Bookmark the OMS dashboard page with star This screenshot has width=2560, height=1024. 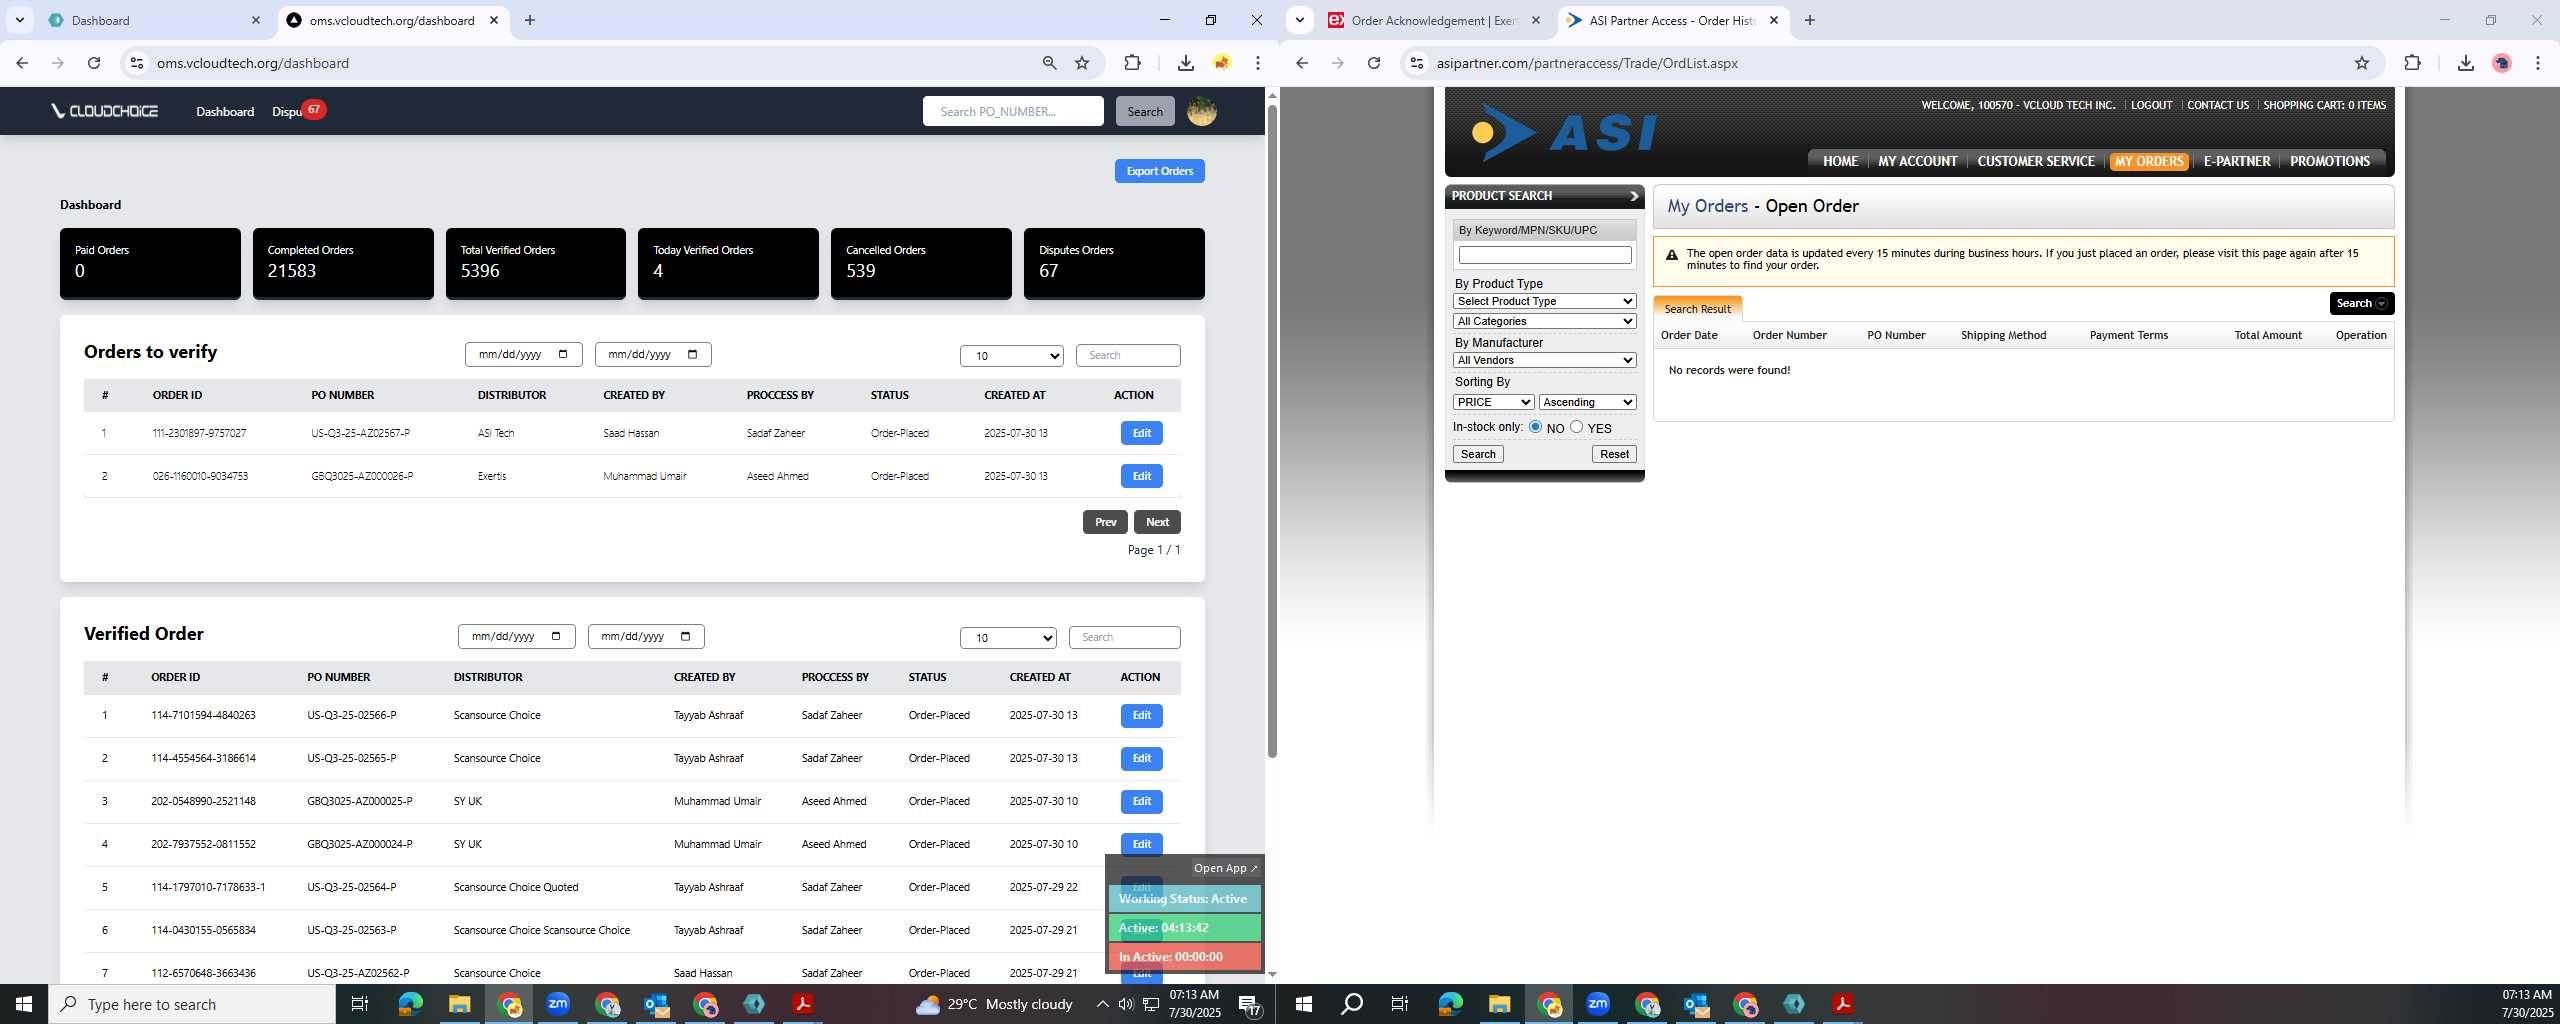pyautogui.click(x=1082, y=63)
